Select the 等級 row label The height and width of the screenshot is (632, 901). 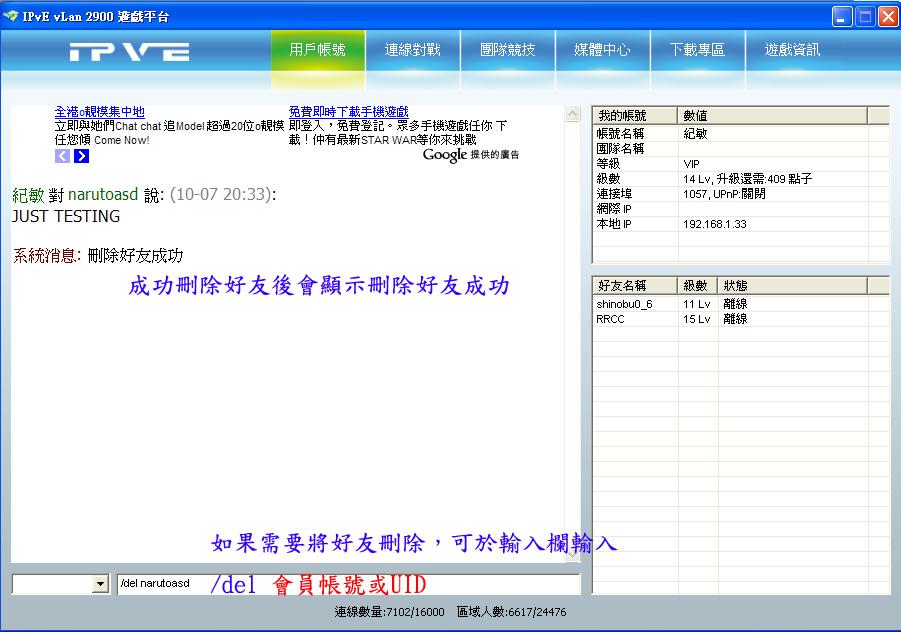(608, 164)
